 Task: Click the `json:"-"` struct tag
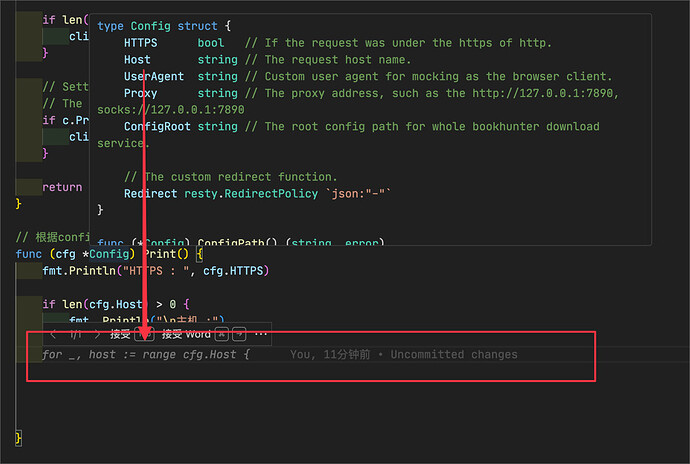pyautogui.click(x=358, y=194)
